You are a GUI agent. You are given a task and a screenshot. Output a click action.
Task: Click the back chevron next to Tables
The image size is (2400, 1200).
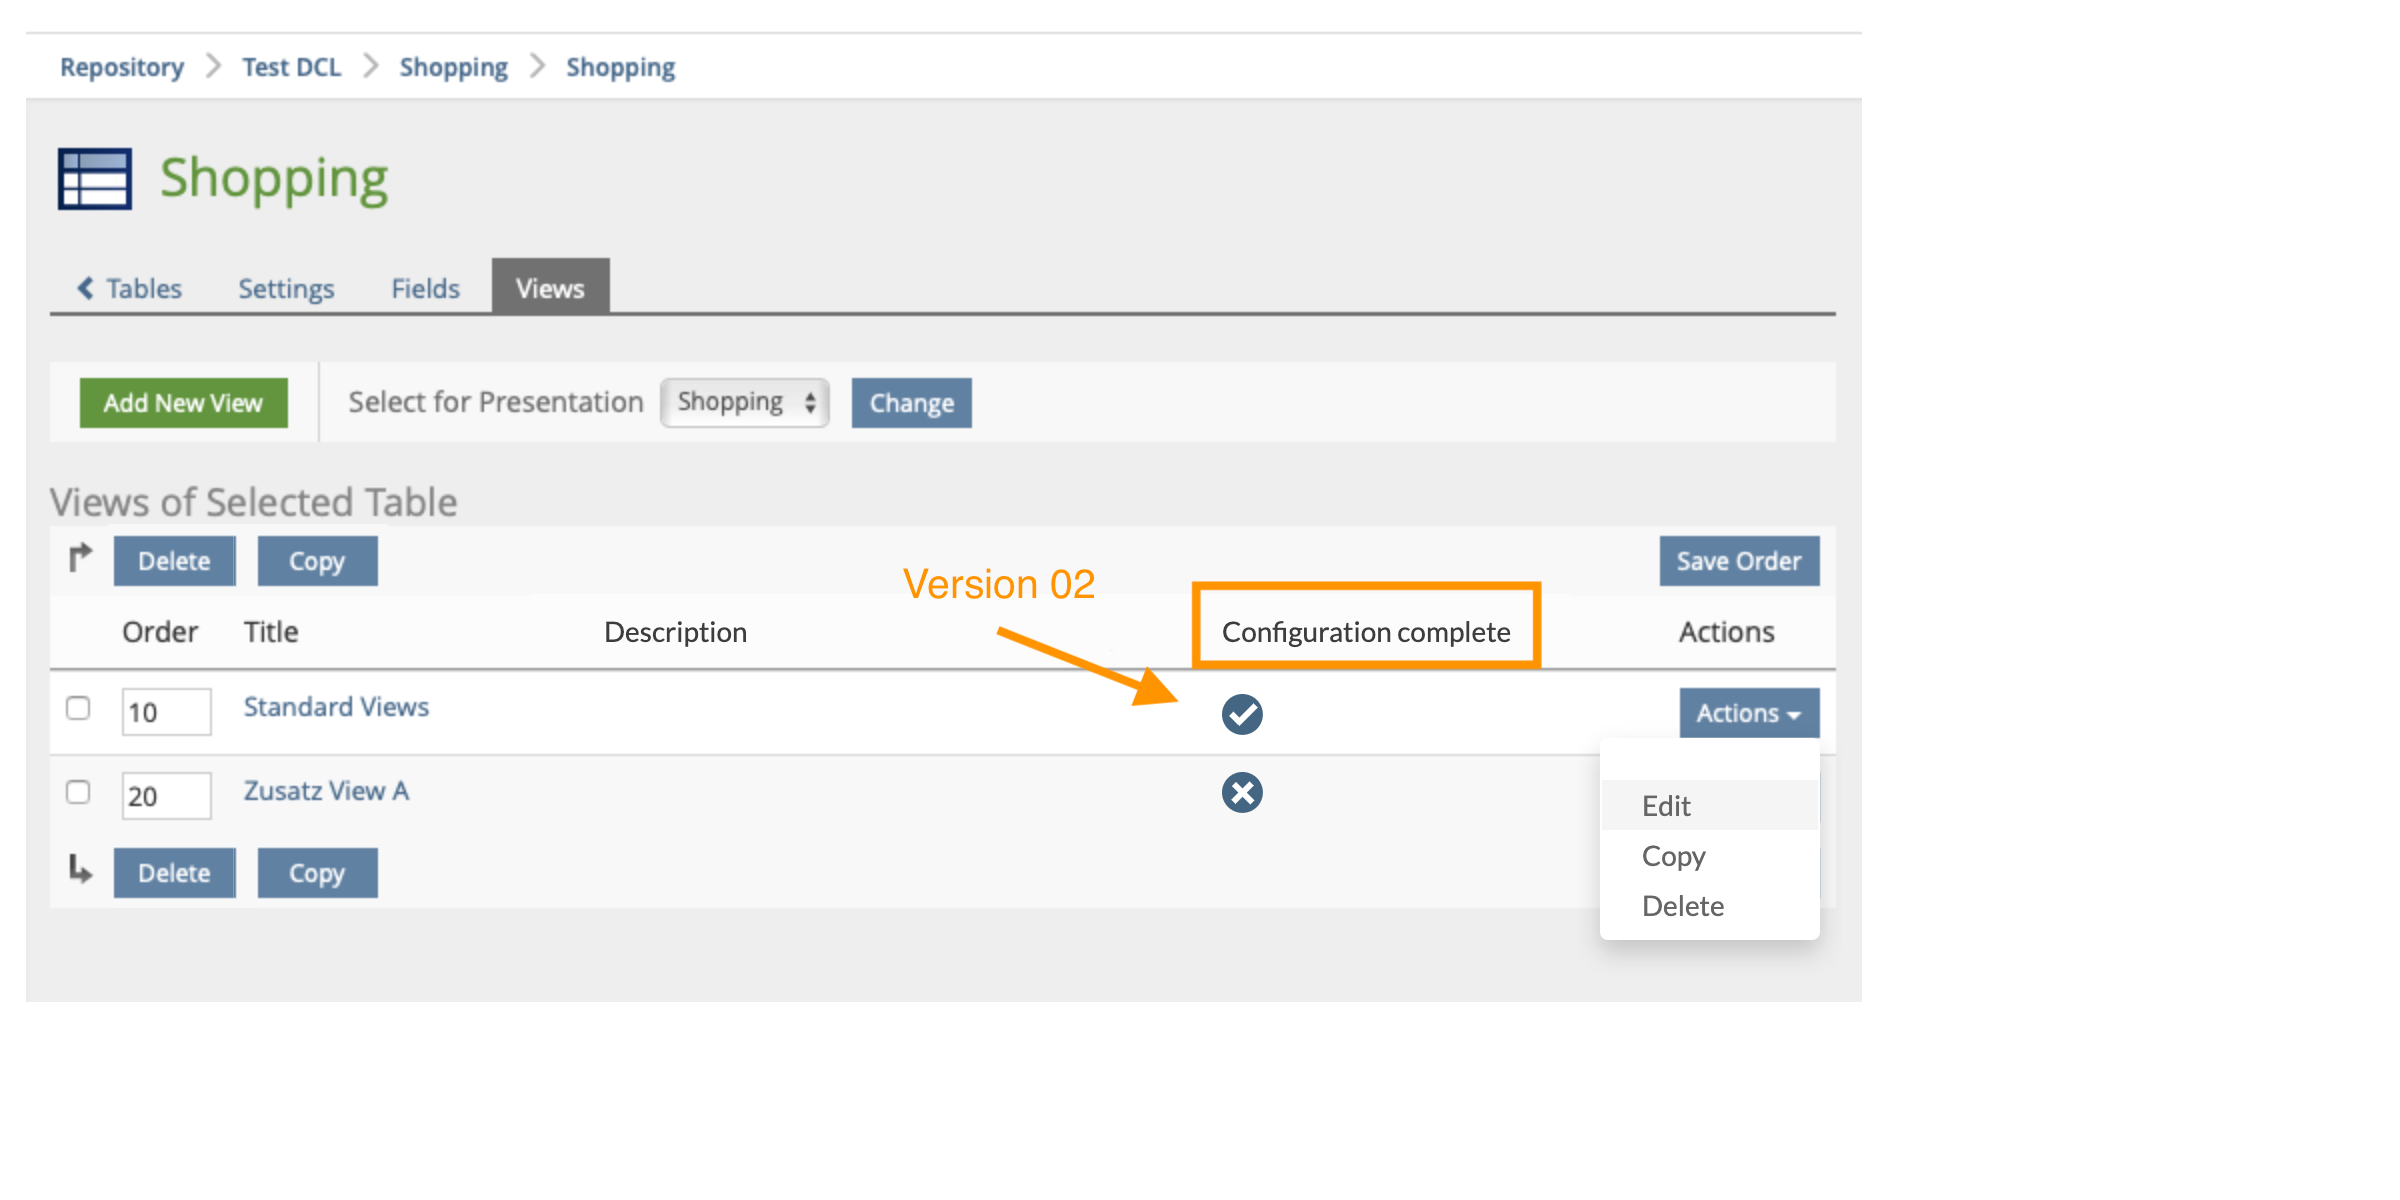[x=86, y=288]
